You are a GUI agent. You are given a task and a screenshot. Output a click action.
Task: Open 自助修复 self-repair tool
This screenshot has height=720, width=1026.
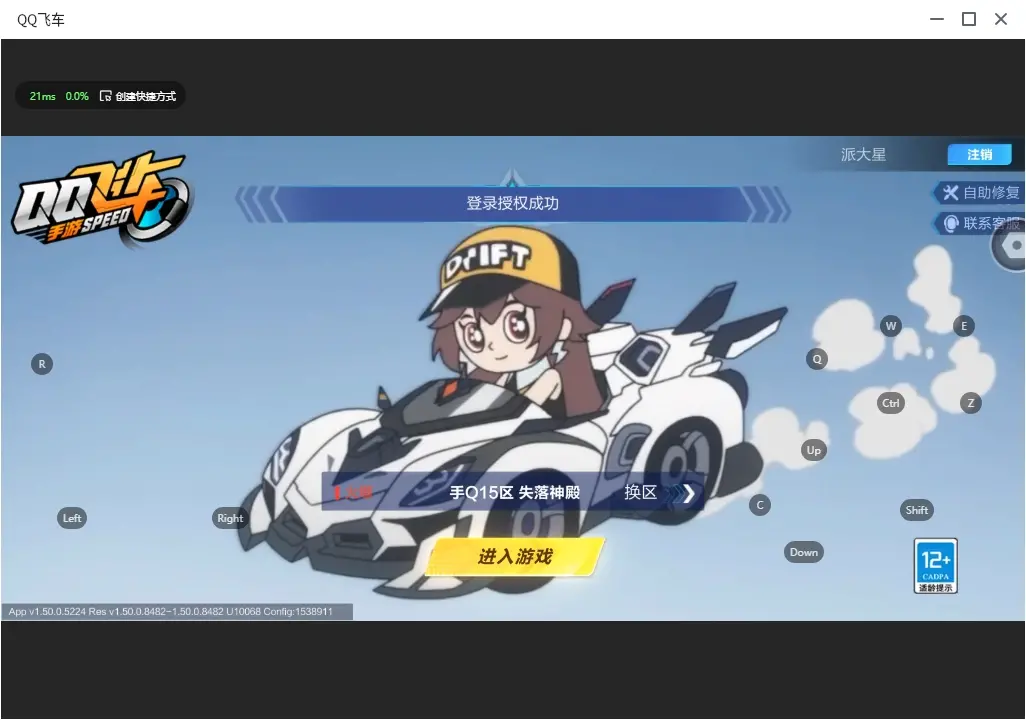(979, 192)
